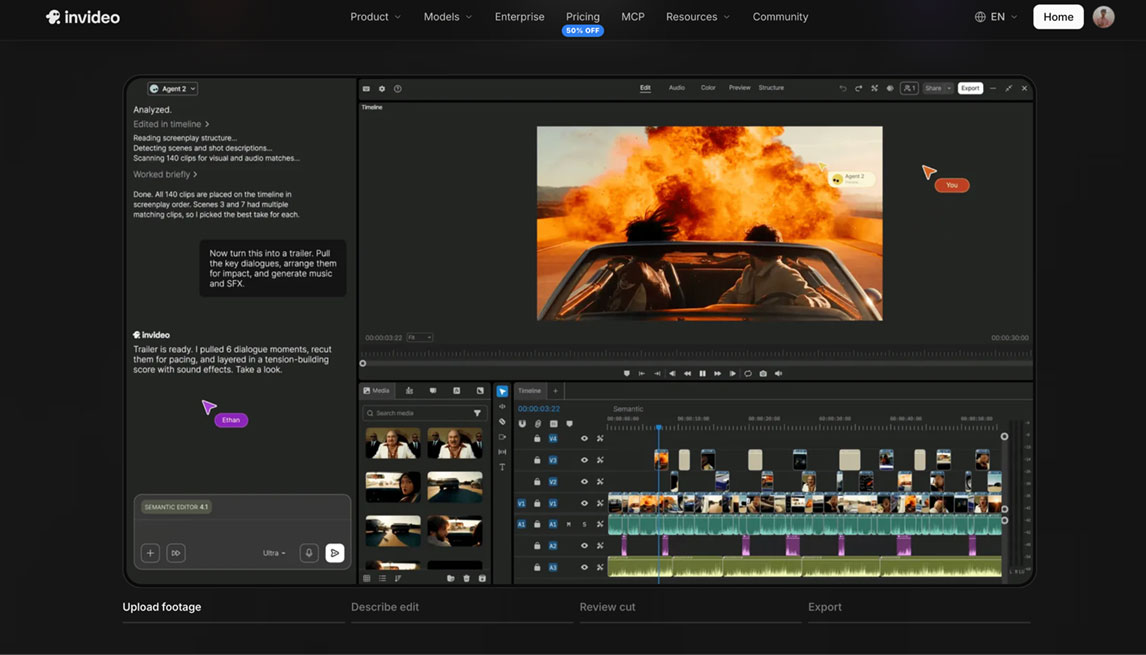The image size is (1146, 655).
Task: Select the Text tool T icon
Action: tap(502, 467)
